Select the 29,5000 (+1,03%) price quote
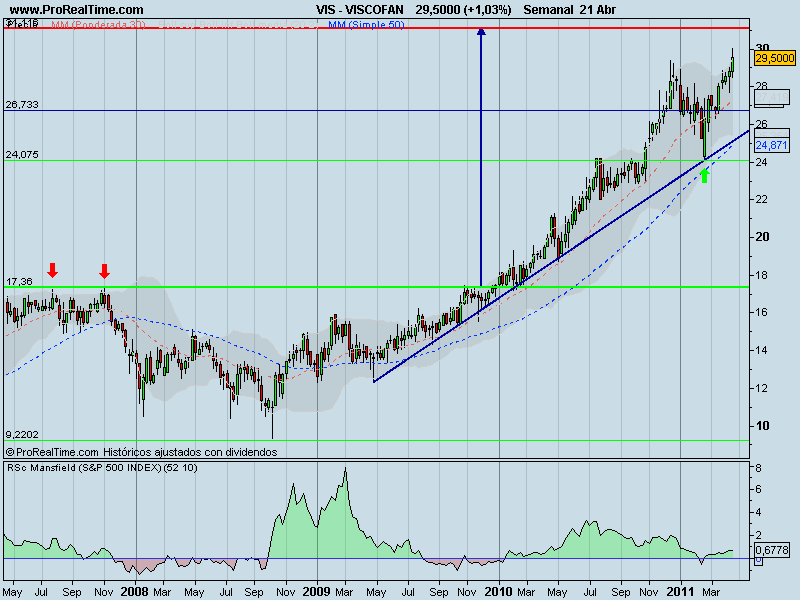Viewport: 800px width, 600px height. tap(463, 9)
